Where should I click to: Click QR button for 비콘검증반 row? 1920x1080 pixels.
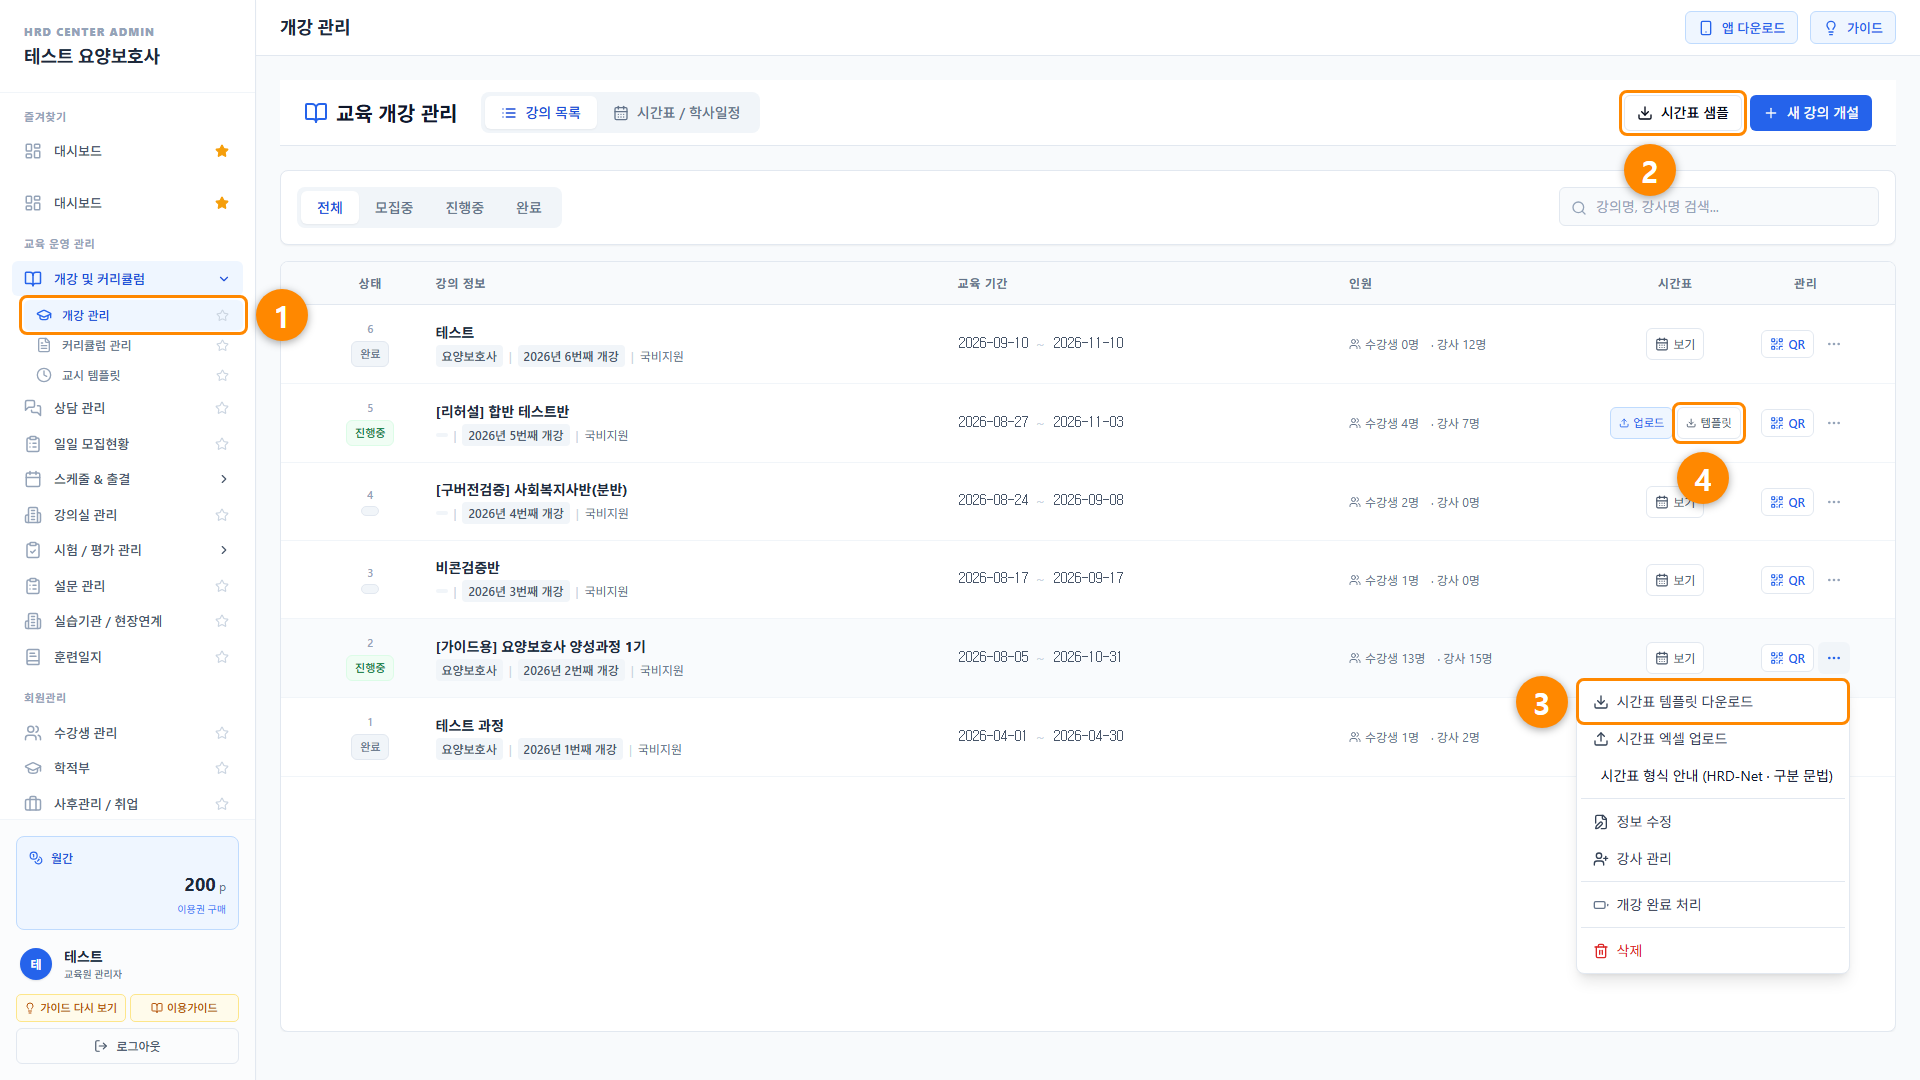[x=1787, y=580]
